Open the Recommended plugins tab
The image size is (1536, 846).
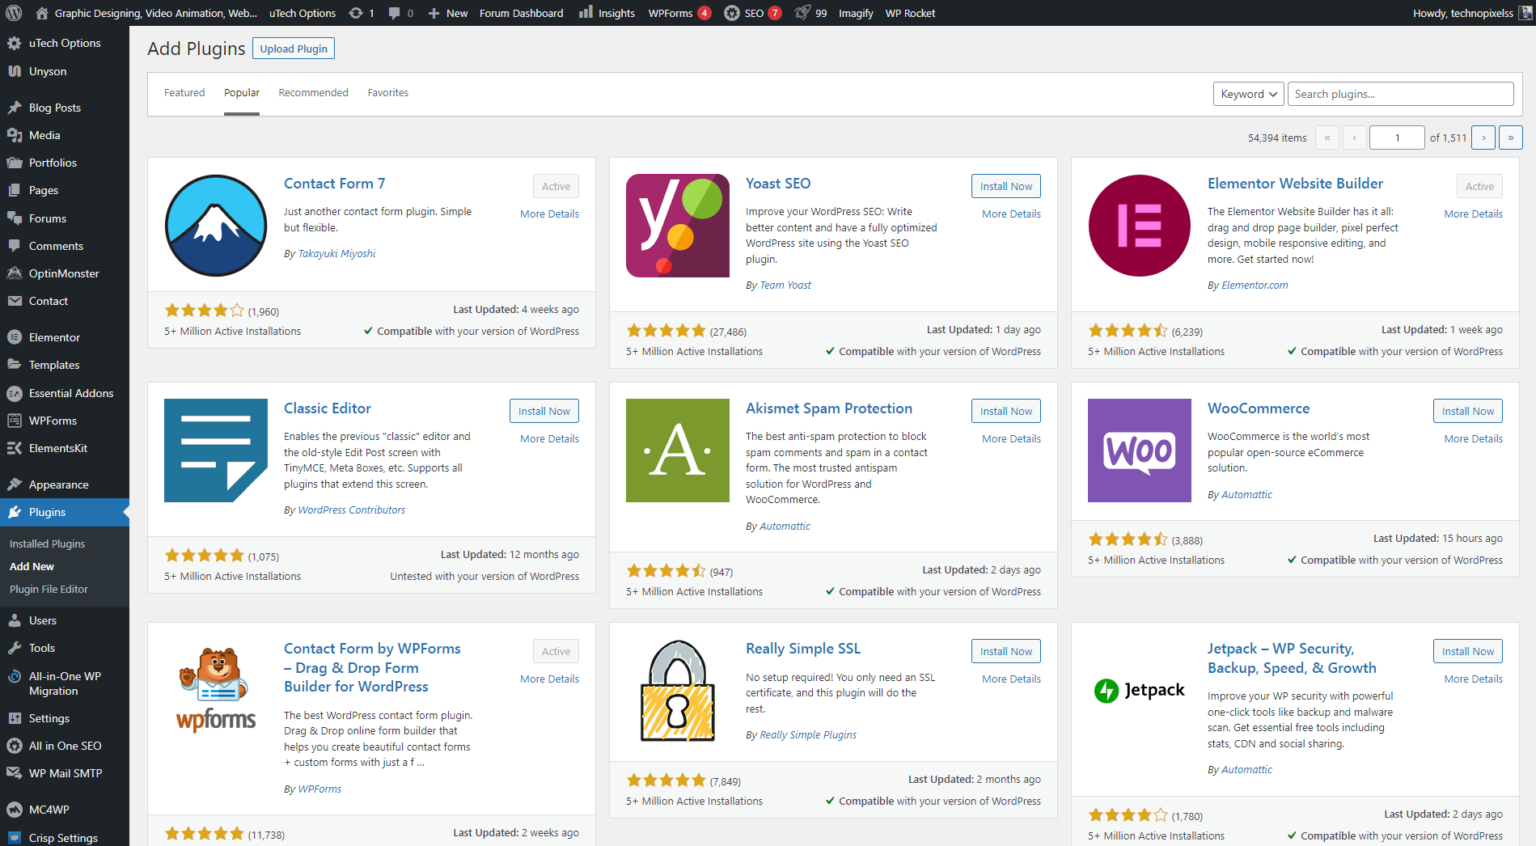tap(313, 92)
